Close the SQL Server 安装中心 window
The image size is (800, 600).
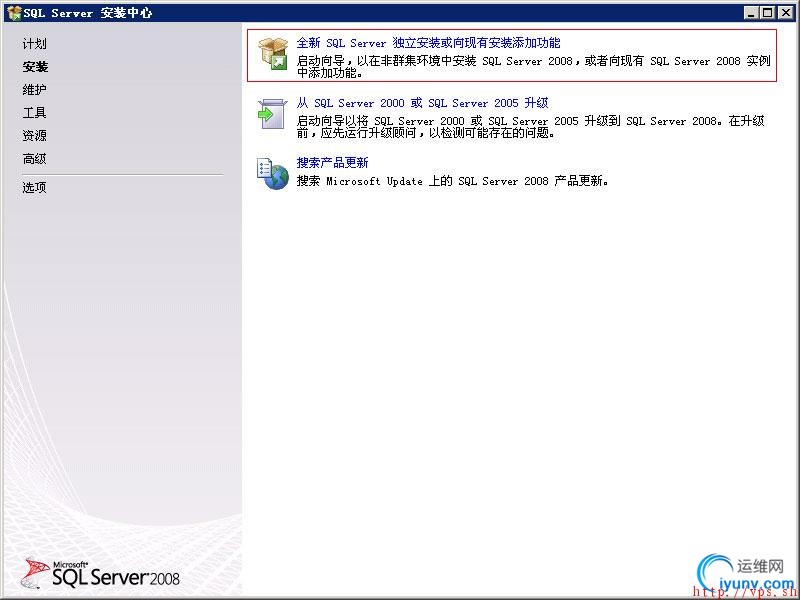(x=786, y=13)
